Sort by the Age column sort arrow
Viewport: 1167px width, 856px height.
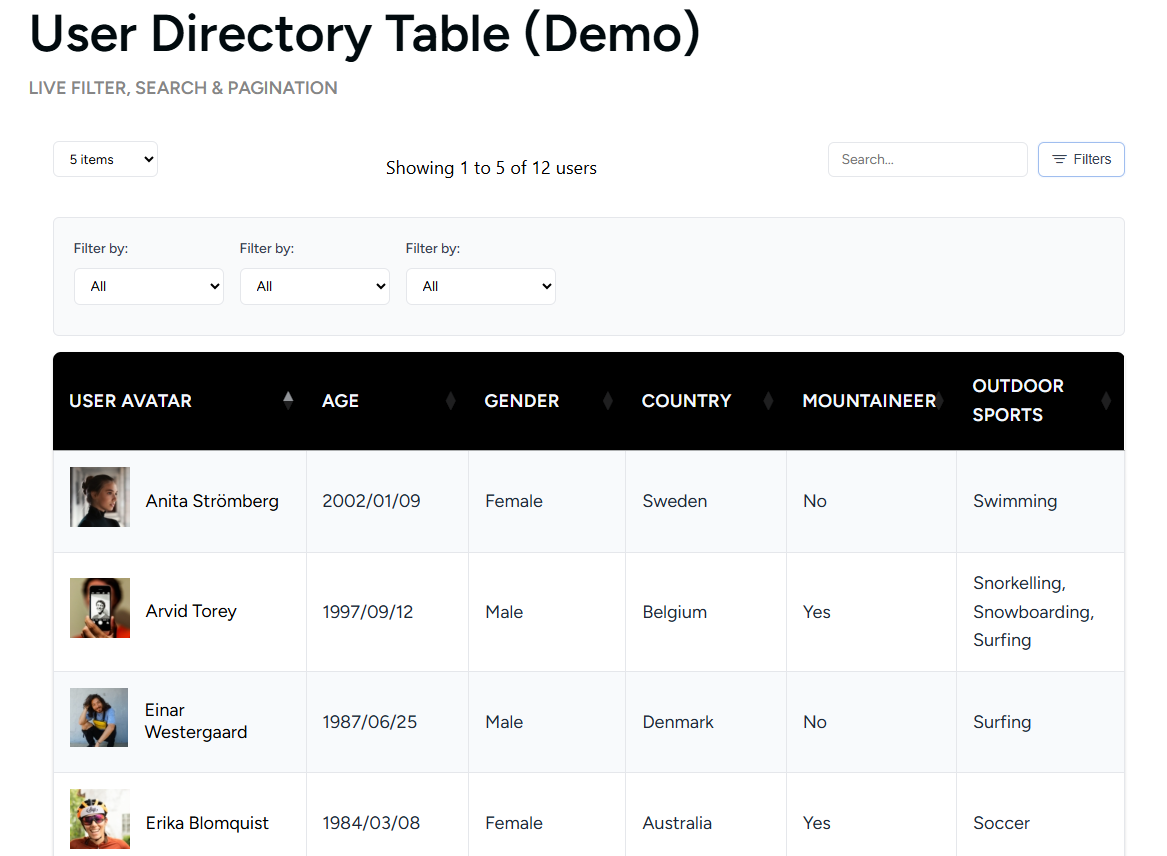[x=451, y=400]
